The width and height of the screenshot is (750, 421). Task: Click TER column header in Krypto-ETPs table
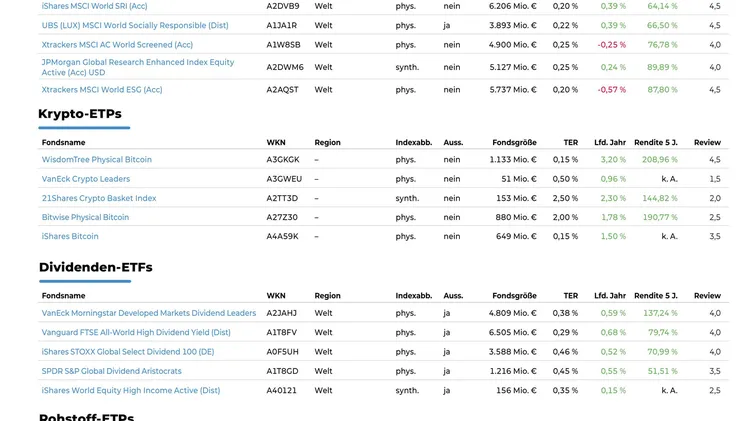point(570,142)
